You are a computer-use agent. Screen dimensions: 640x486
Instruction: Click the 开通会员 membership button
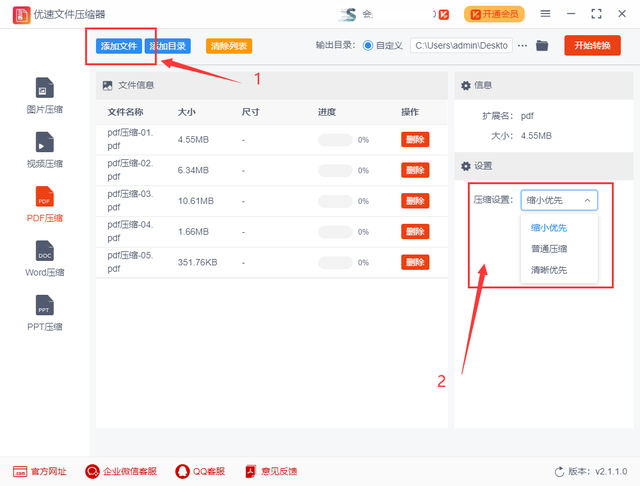point(494,14)
